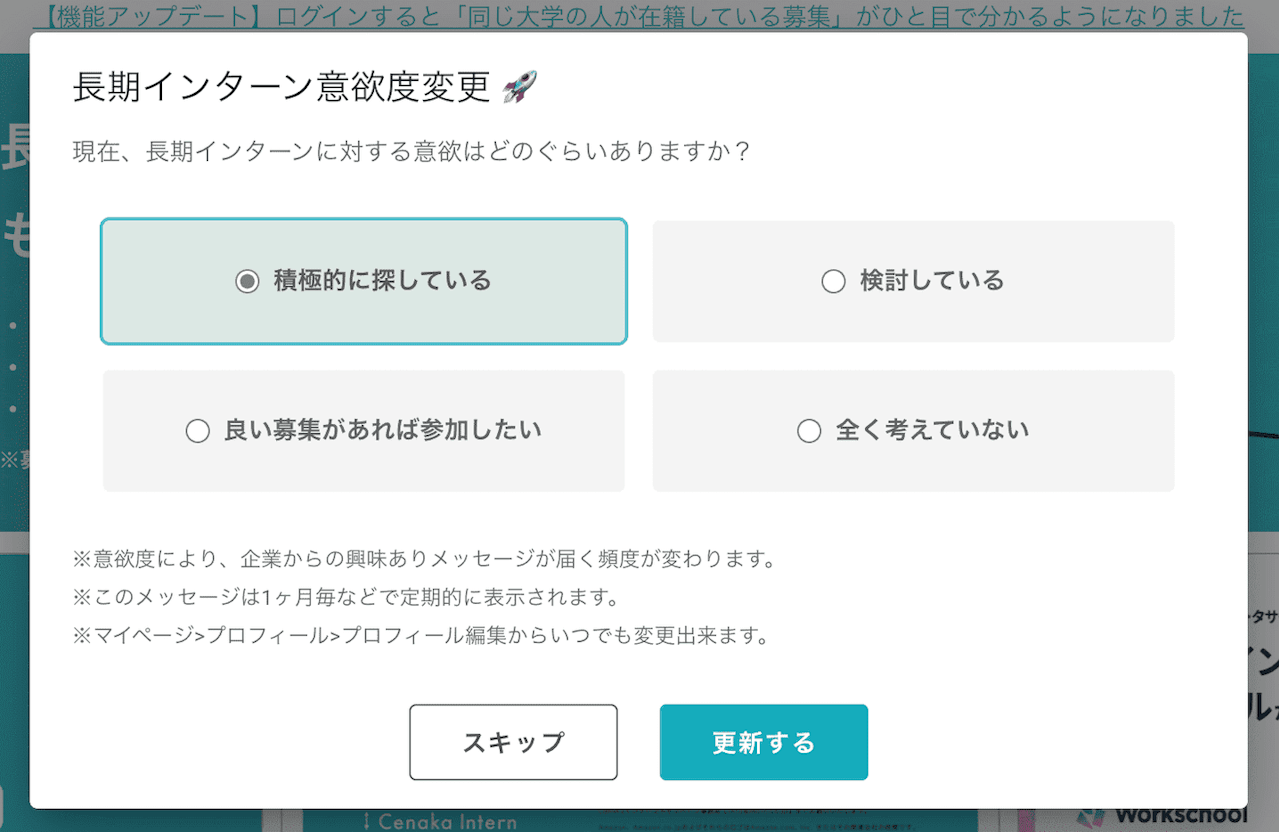This screenshot has width=1279, height=832.
Task: Dismiss the dialog with スキップ button
Action: [x=513, y=742]
